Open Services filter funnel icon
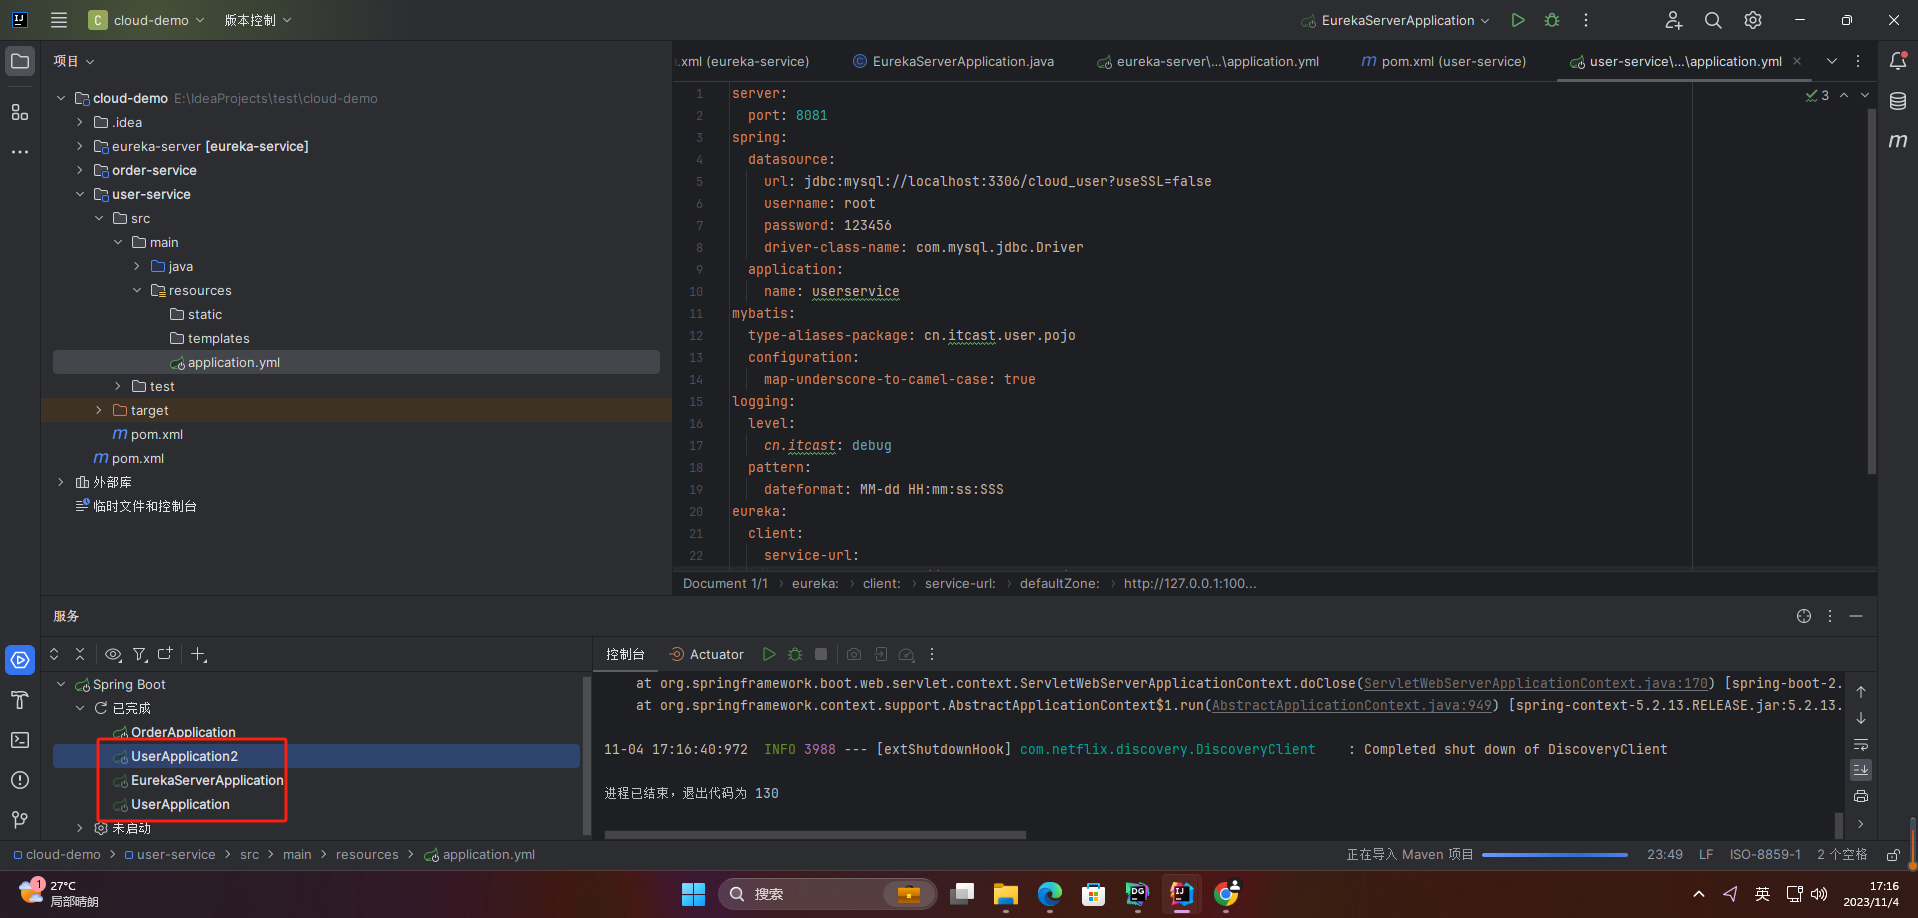1918x918 pixels. point(140,654)
